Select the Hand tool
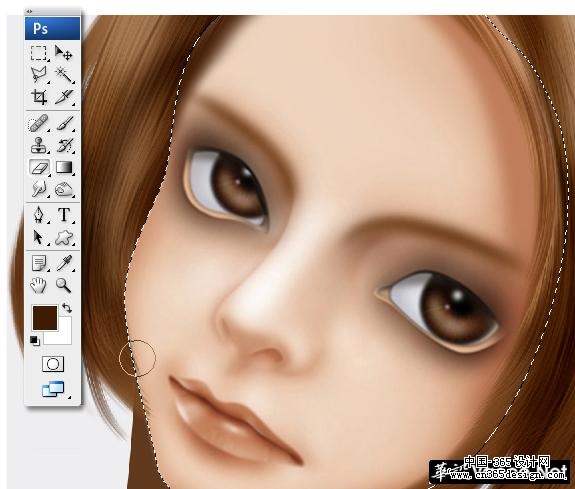The width and height of the screenshot is (575, 489). [x=38, y=285]
